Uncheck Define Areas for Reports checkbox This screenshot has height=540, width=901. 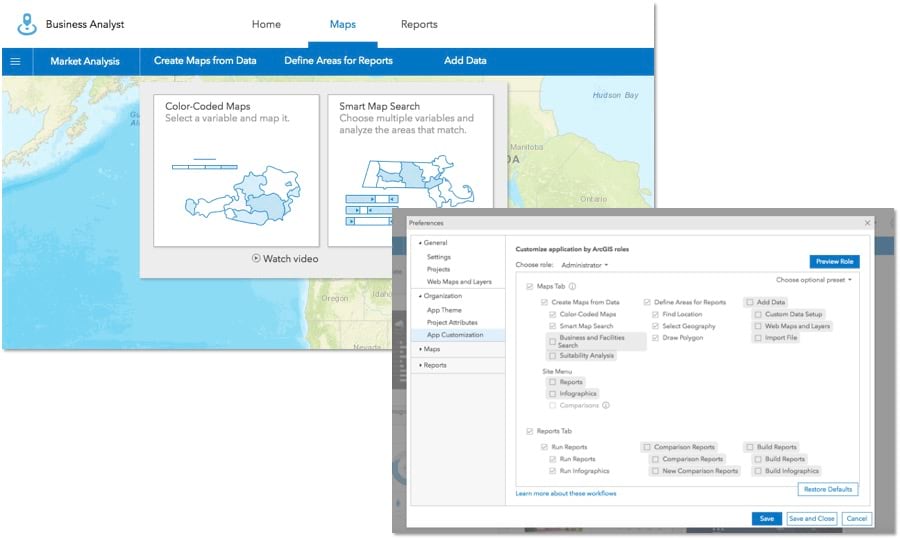(x=647, y=302)
